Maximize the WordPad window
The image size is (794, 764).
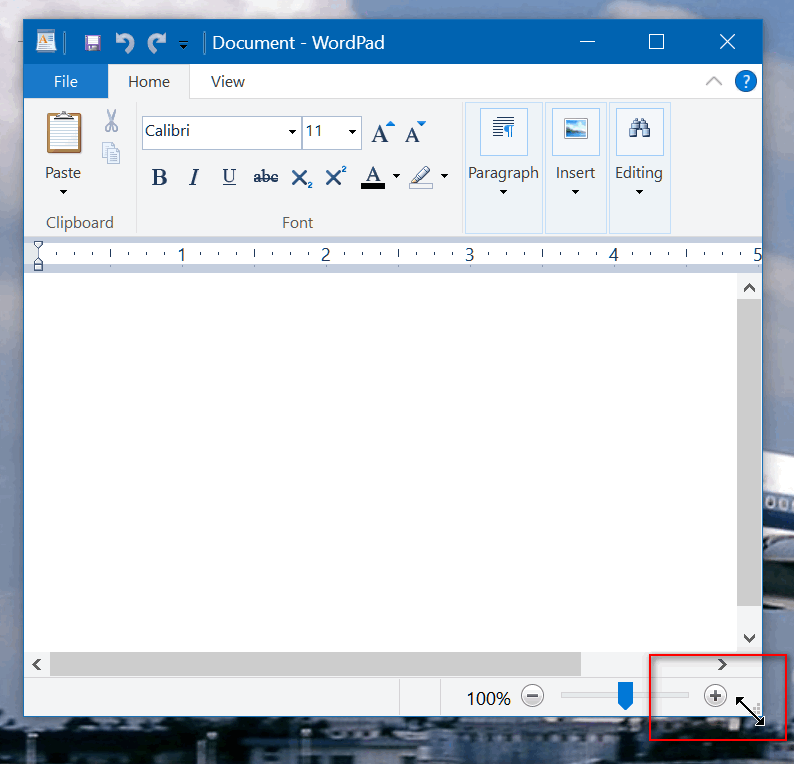click(657, 42)
